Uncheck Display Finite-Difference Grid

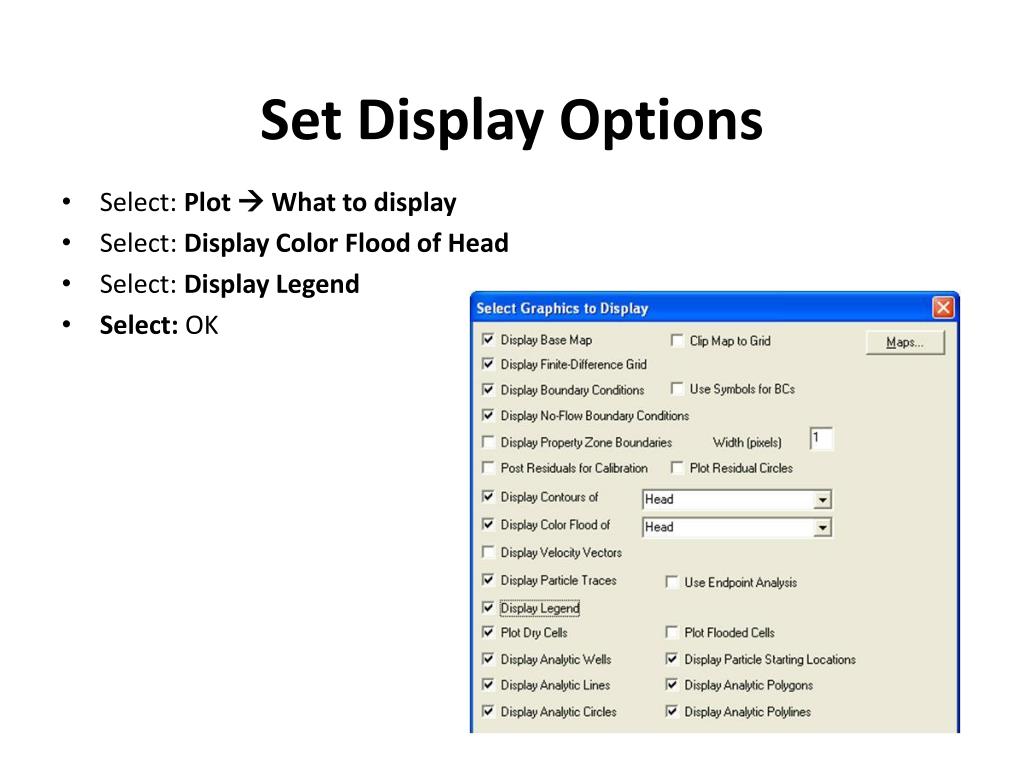point(488,364)
